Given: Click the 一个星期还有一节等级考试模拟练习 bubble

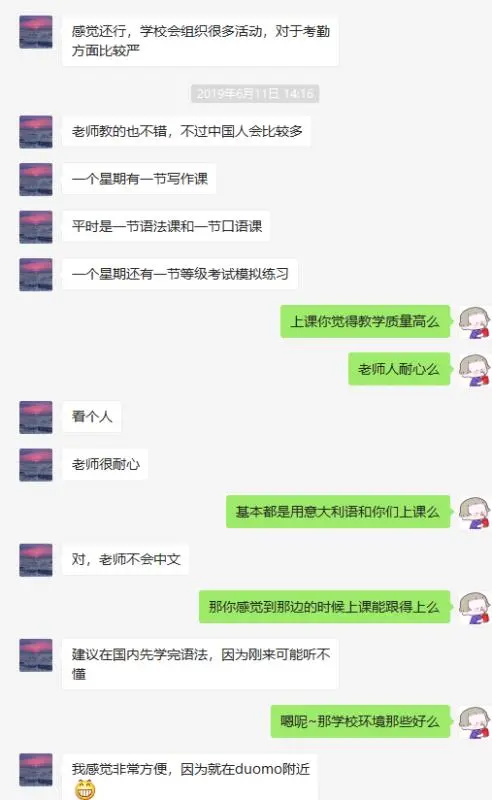Looking at the screenshot, I should click(x=180, y=274).
